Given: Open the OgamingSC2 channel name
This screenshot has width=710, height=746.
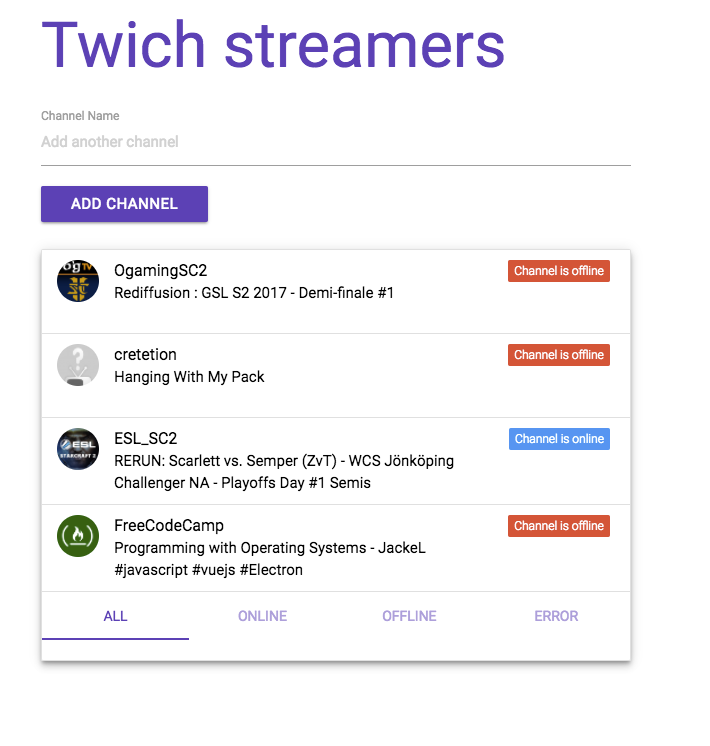Looking at the screenshot, I should point(160,270).
